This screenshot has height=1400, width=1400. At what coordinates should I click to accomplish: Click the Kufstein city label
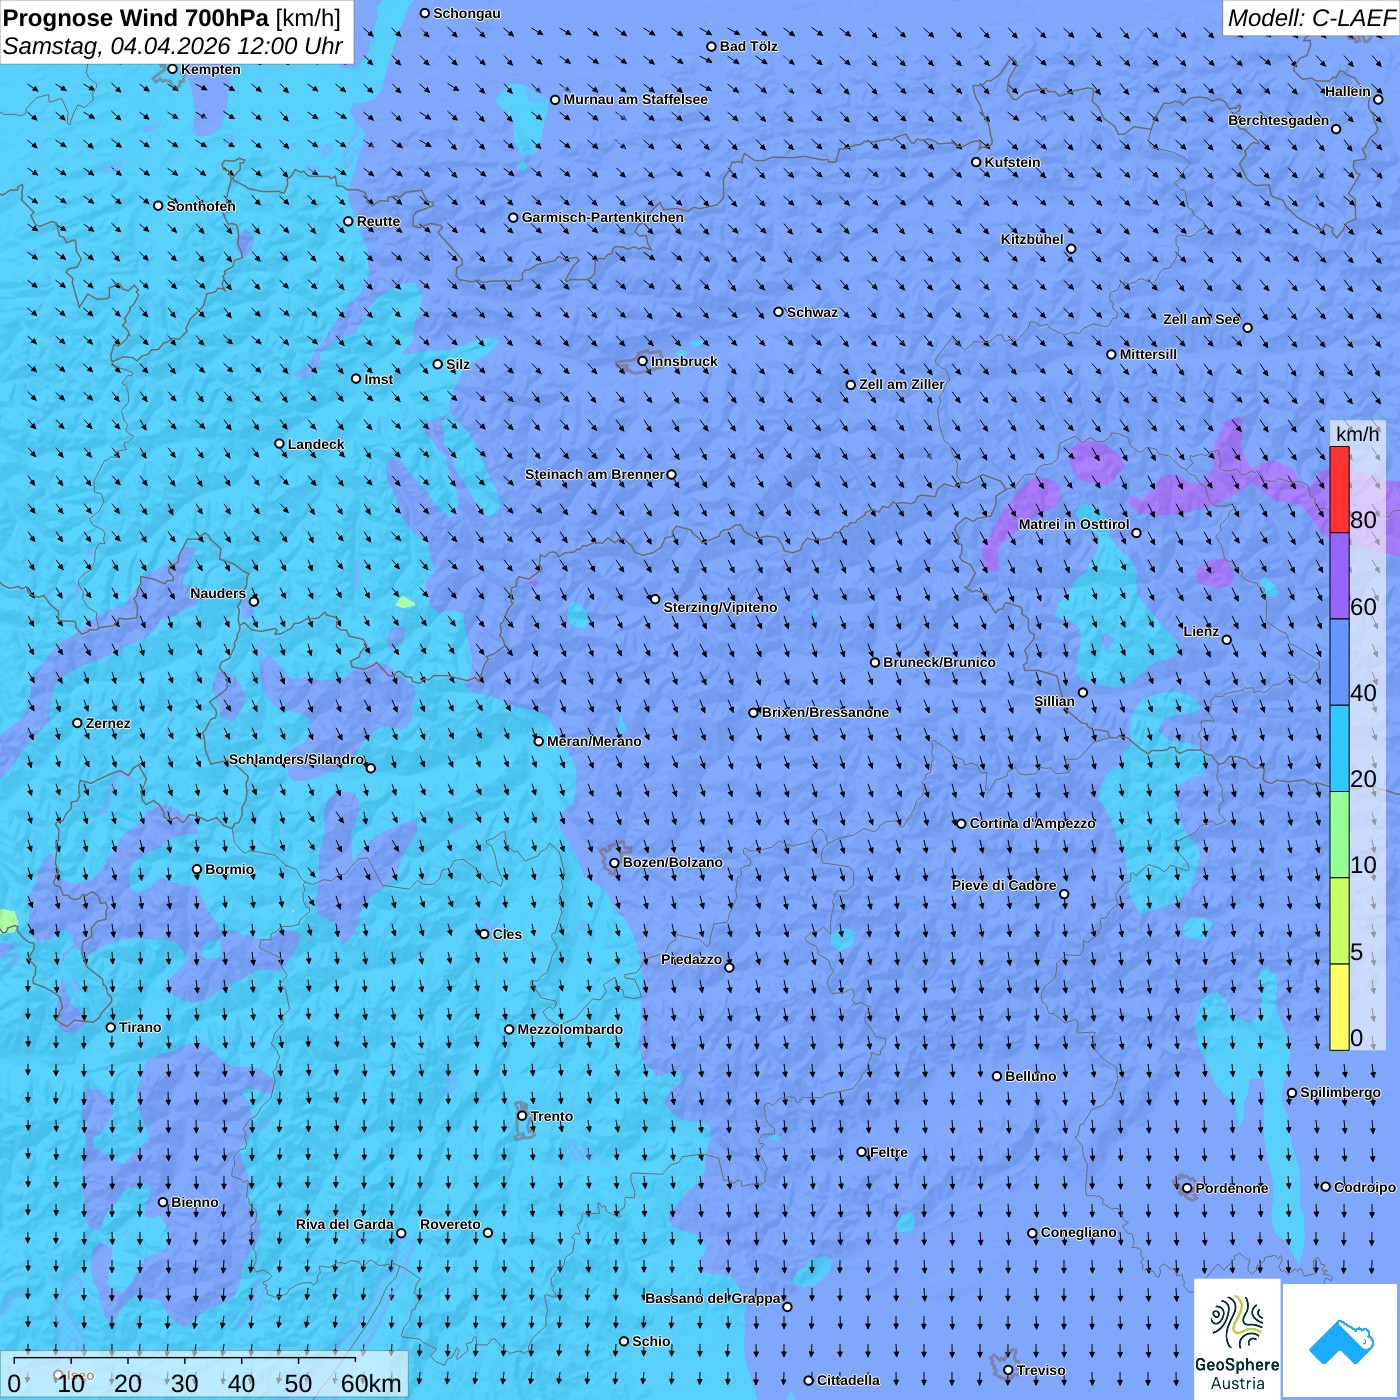tap(1012, 162)
